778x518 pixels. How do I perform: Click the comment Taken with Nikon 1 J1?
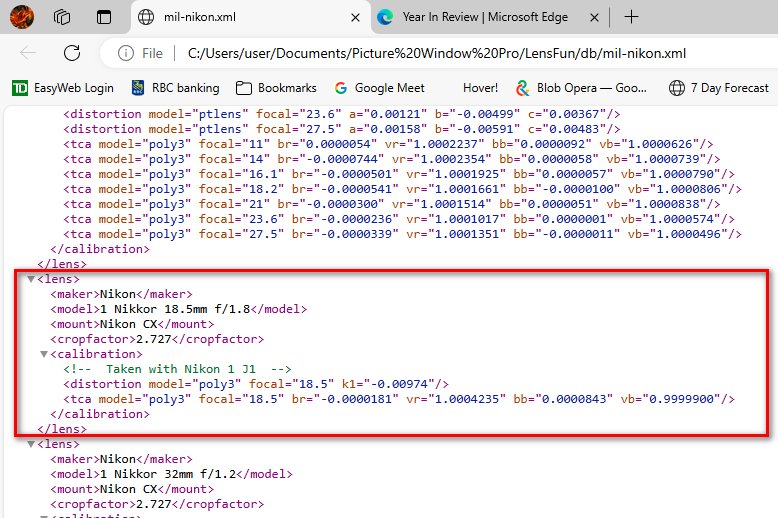click(x=177, y=369)
